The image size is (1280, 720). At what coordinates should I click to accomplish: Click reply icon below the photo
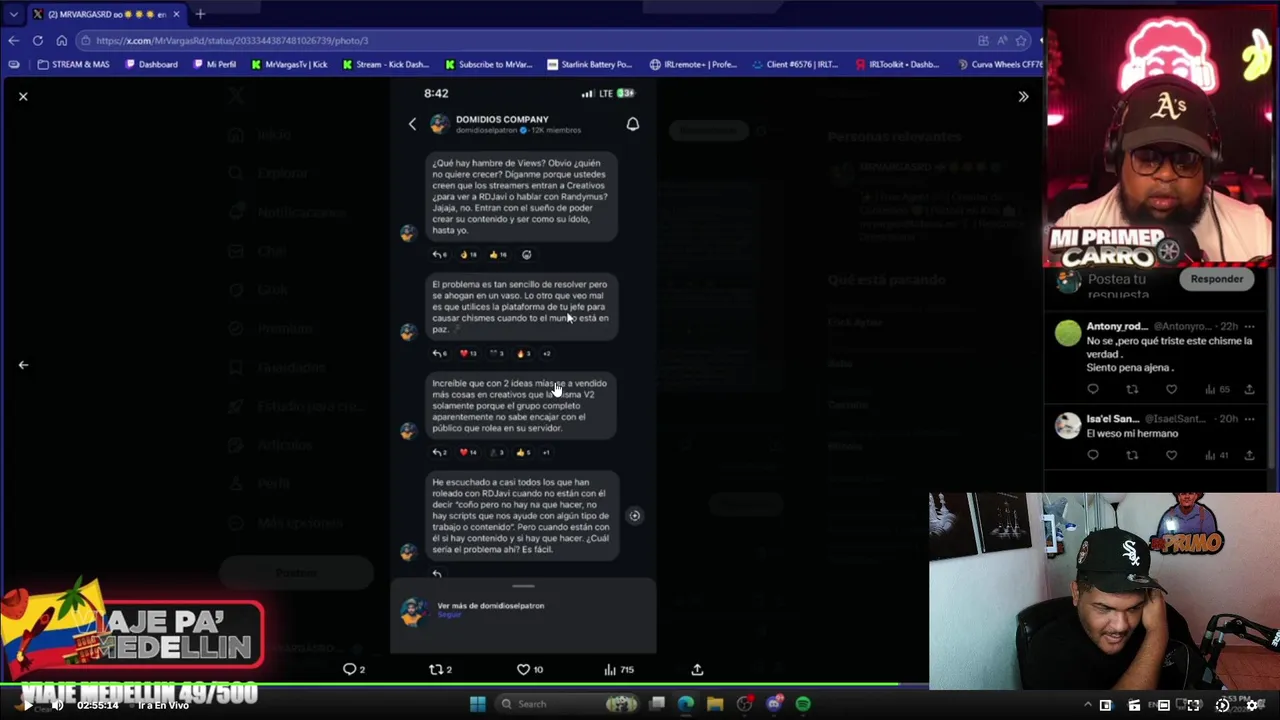[x=349, y=669]
